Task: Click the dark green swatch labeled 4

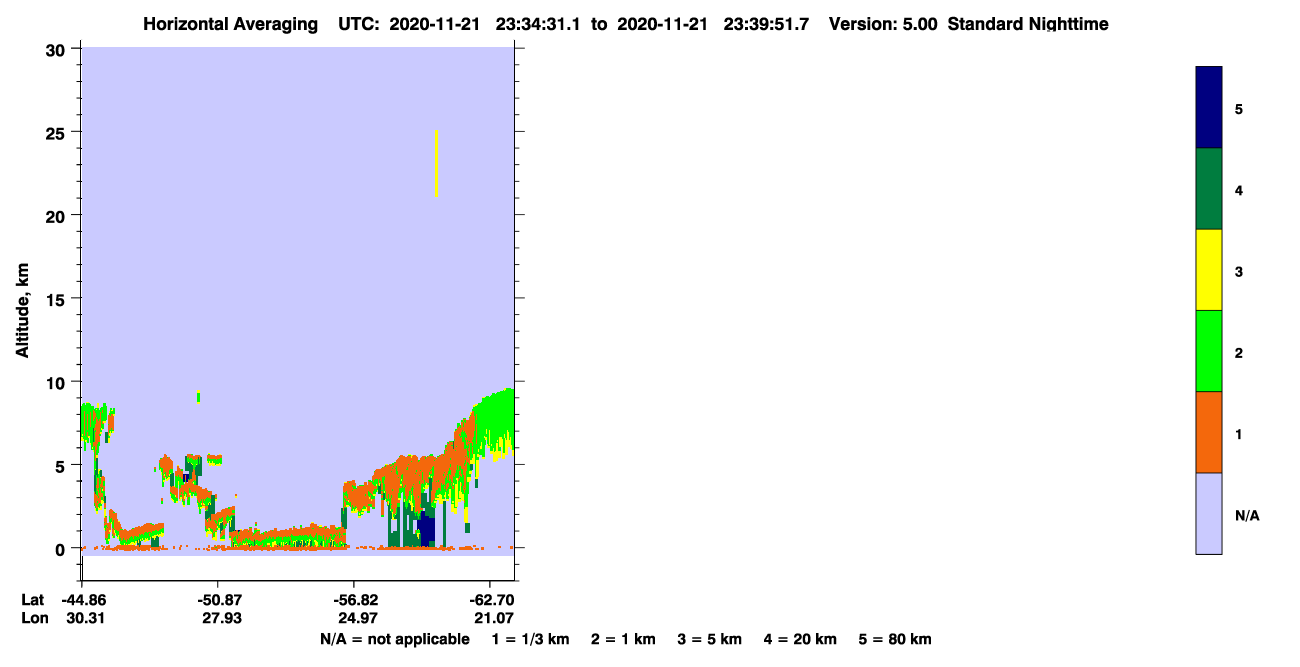Action: point(1209,189)
